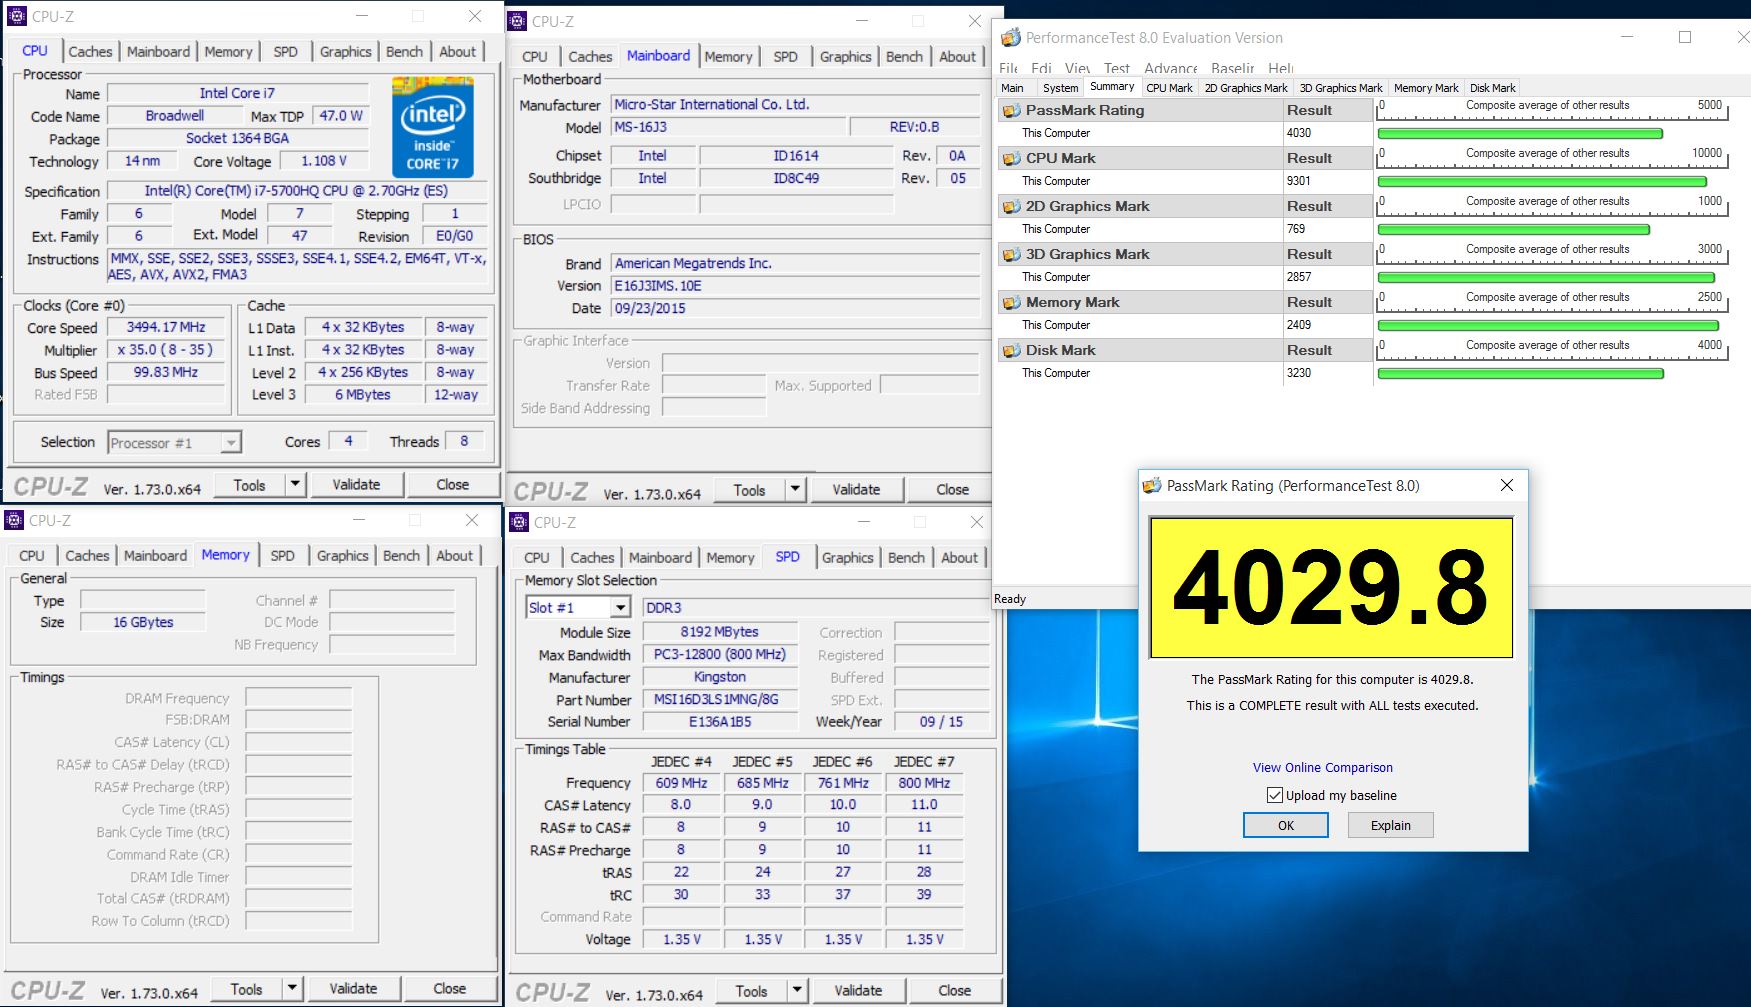The height and width of the screenshot is (1007, 1751).
Task: Click the Intel Core i7 inside logo
Action: click(433, 128)
